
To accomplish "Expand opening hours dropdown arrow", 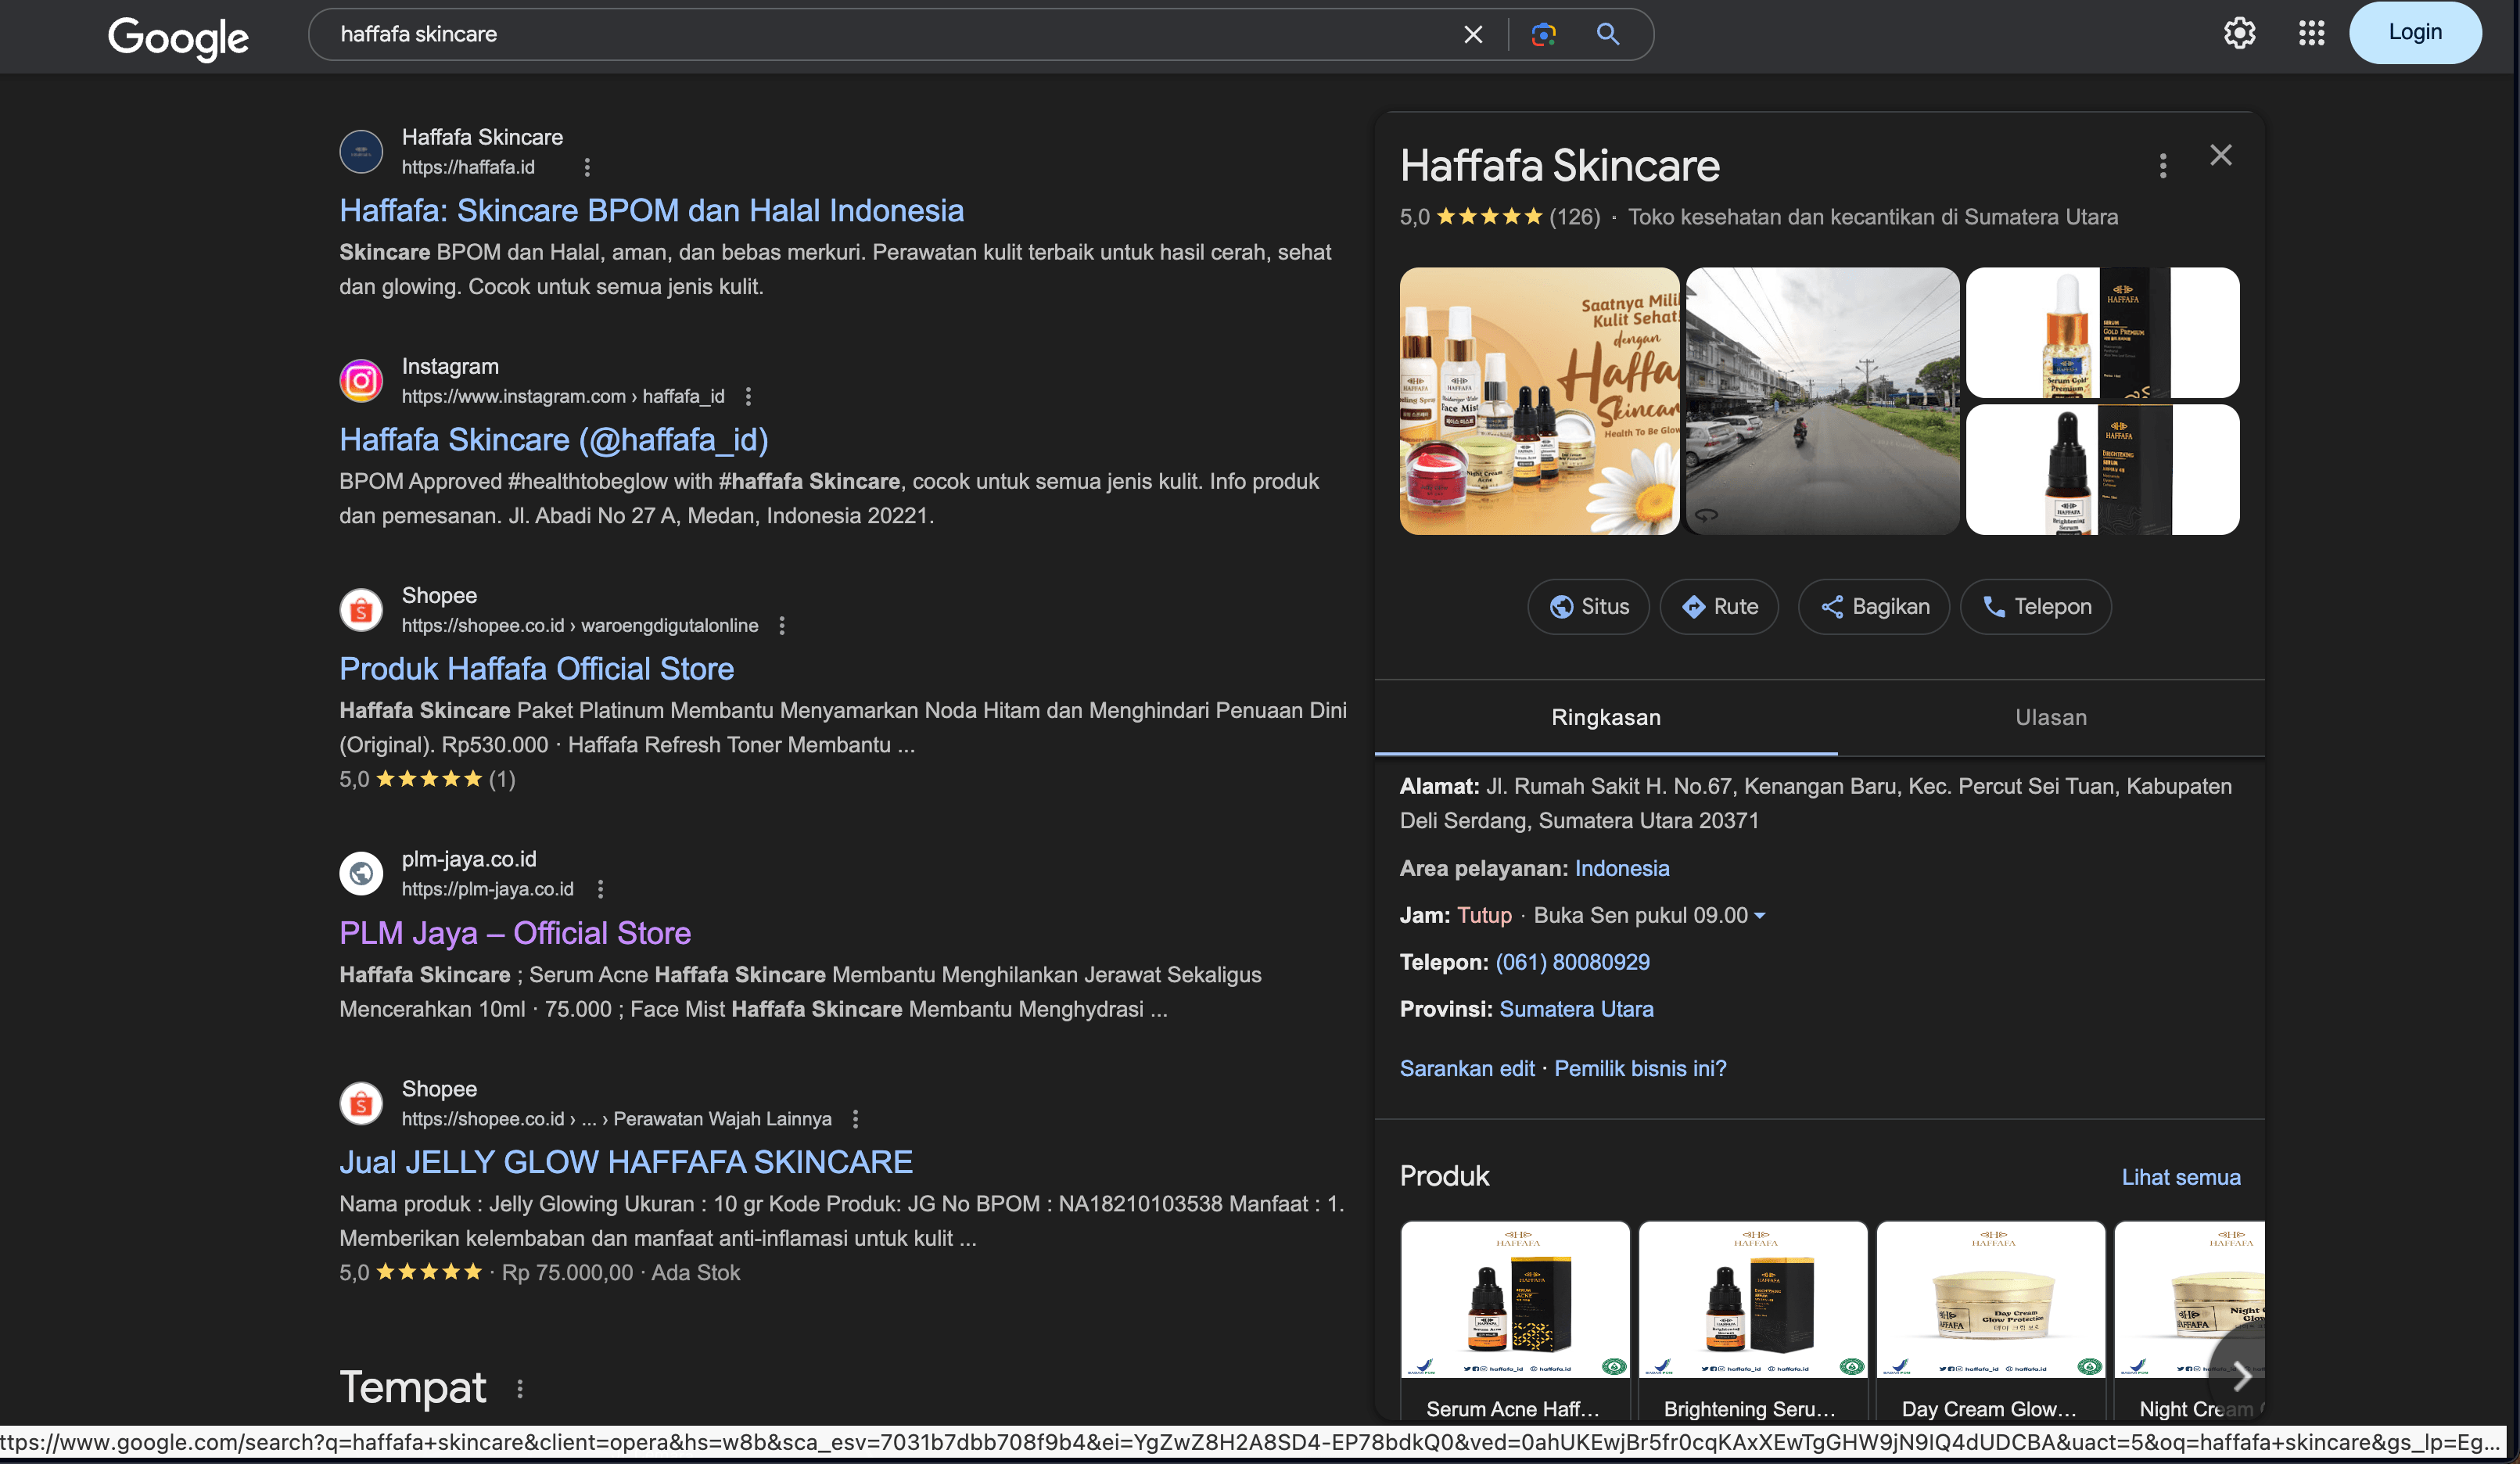I will 1760,916.
